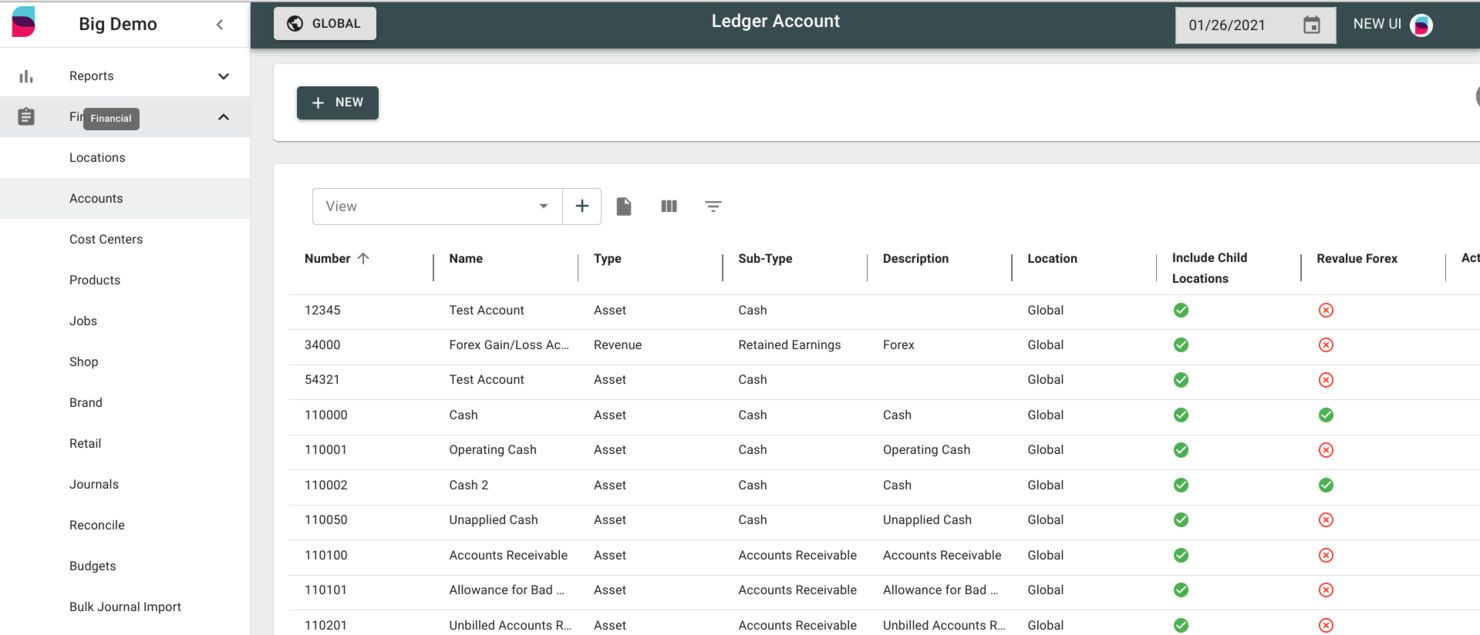The width and height of the screenshot is (1480, 635).
Task: Click account number 110000
Action: click(x=326, y=415)
